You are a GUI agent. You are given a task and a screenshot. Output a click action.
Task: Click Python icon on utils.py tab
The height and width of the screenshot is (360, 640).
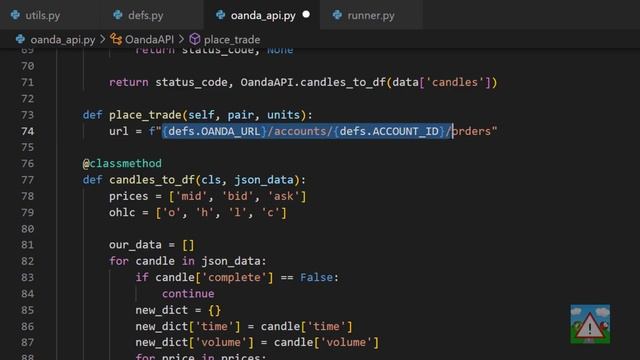[x=16, y=15]
